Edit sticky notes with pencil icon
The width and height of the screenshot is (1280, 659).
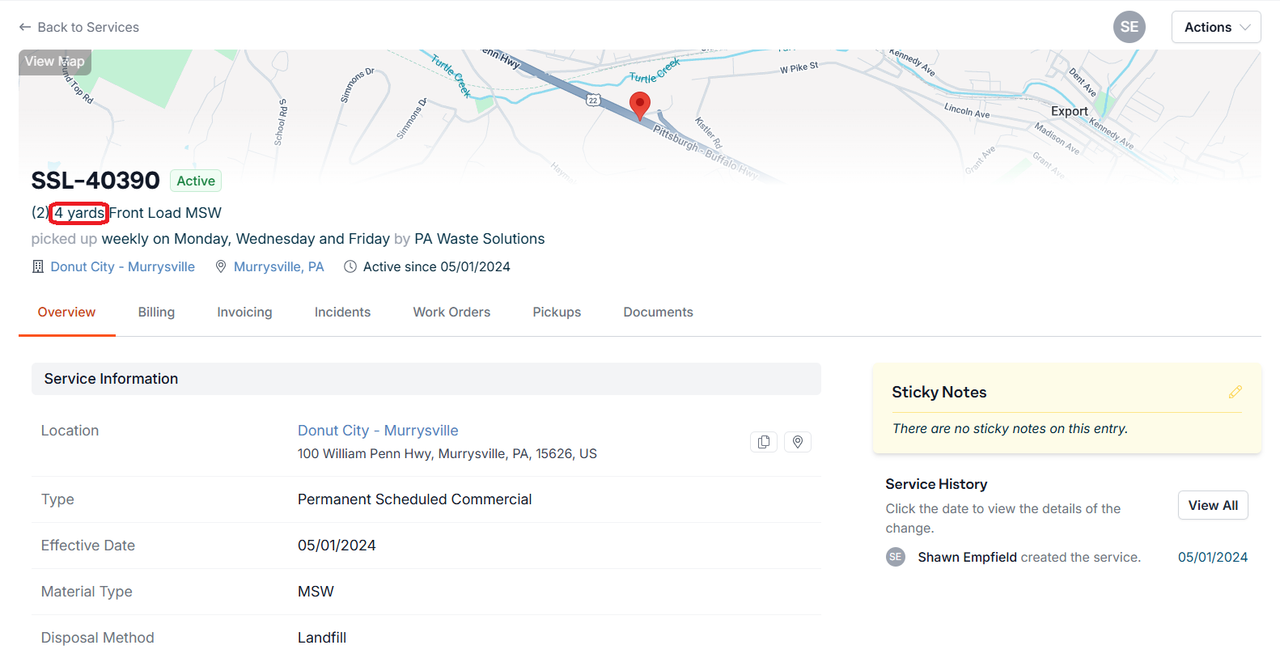(1235, 392)
